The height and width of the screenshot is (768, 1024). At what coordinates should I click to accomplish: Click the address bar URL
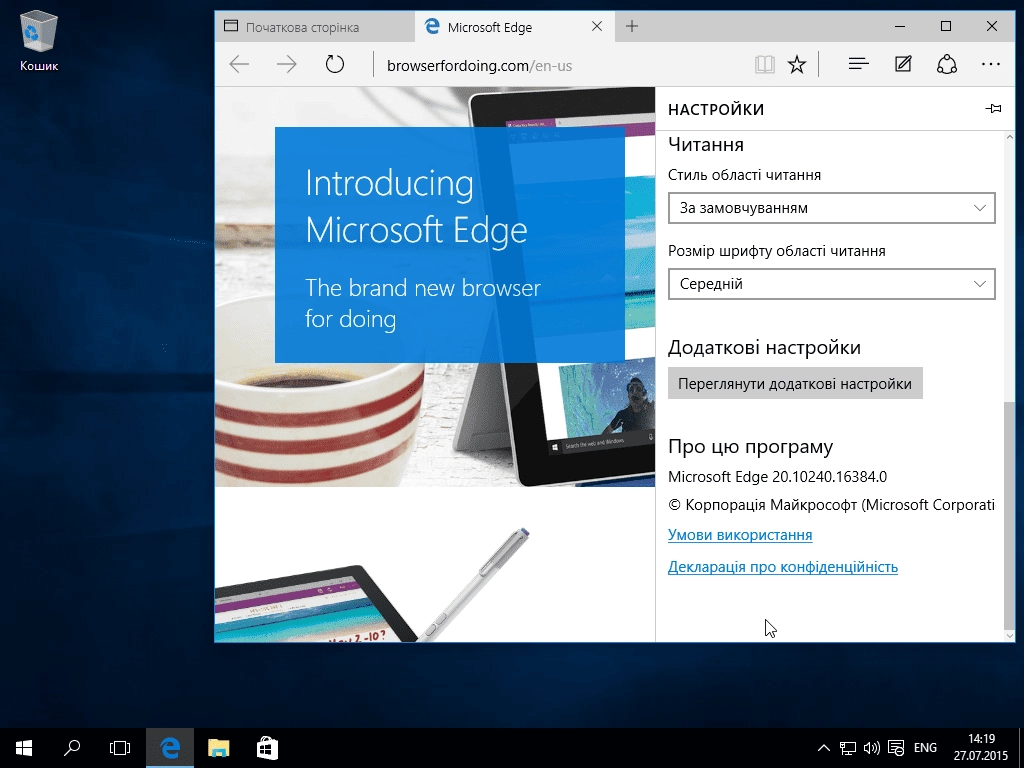point(479,65)
